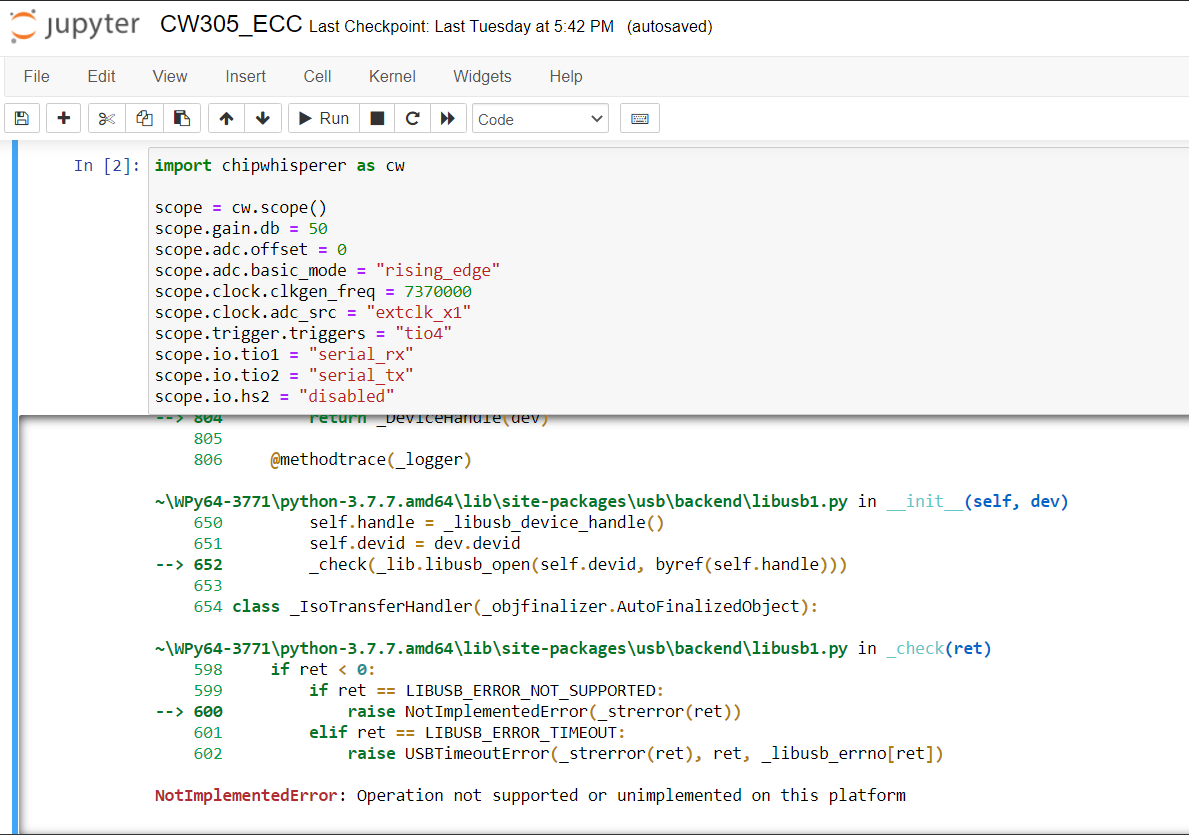
Task: Restart the kernel with the circular arrow
Action: [413, 118]
